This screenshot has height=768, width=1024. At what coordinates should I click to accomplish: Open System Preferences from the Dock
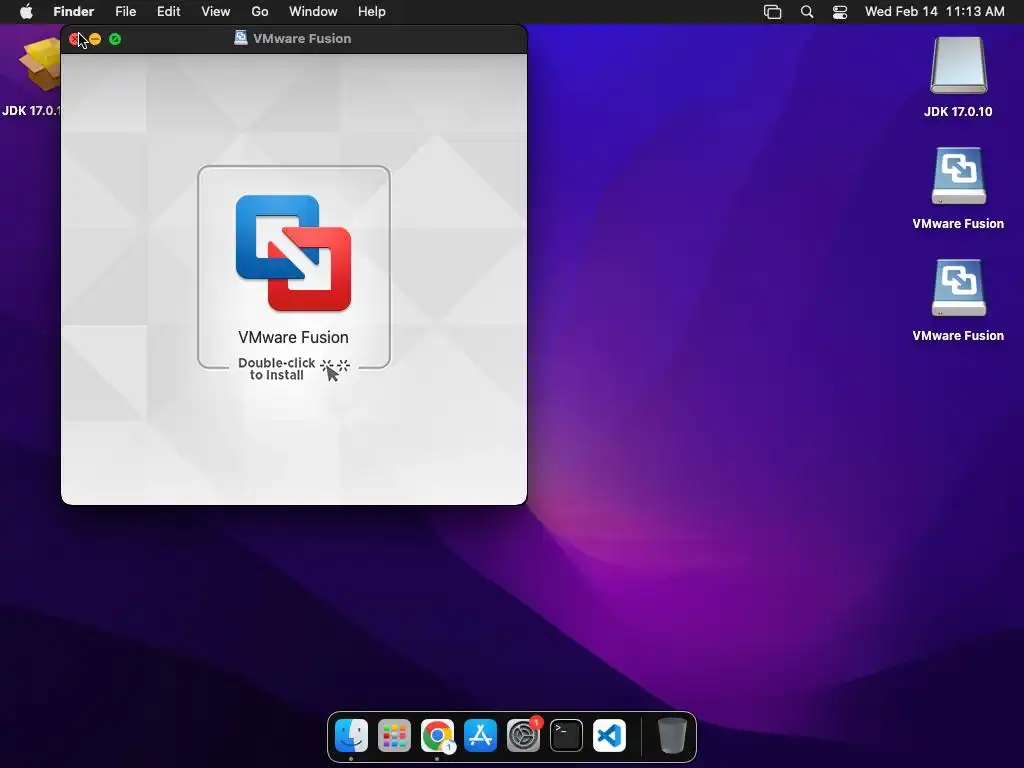tap(524, 736)
